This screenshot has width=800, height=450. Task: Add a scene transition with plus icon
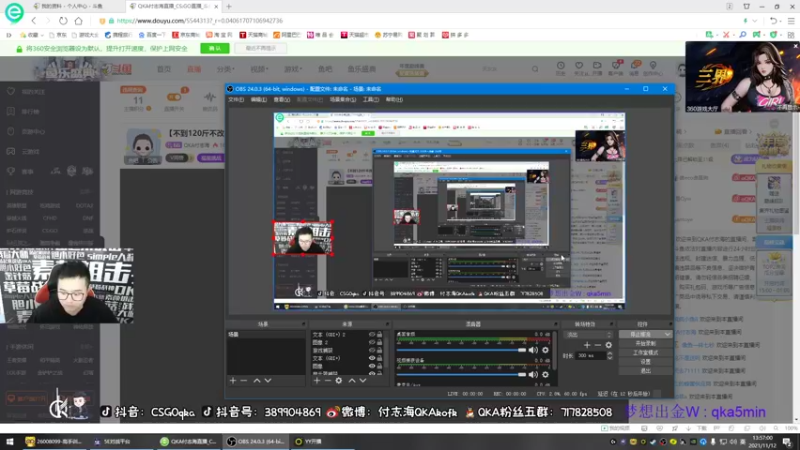pyautogui.click(x=587, y=345)
